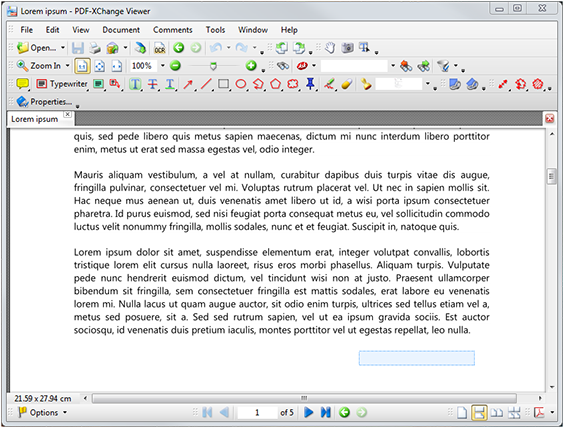Go to next page button
Image resolution: width=564 pixels, height=428 pixels.
(309, 413)
